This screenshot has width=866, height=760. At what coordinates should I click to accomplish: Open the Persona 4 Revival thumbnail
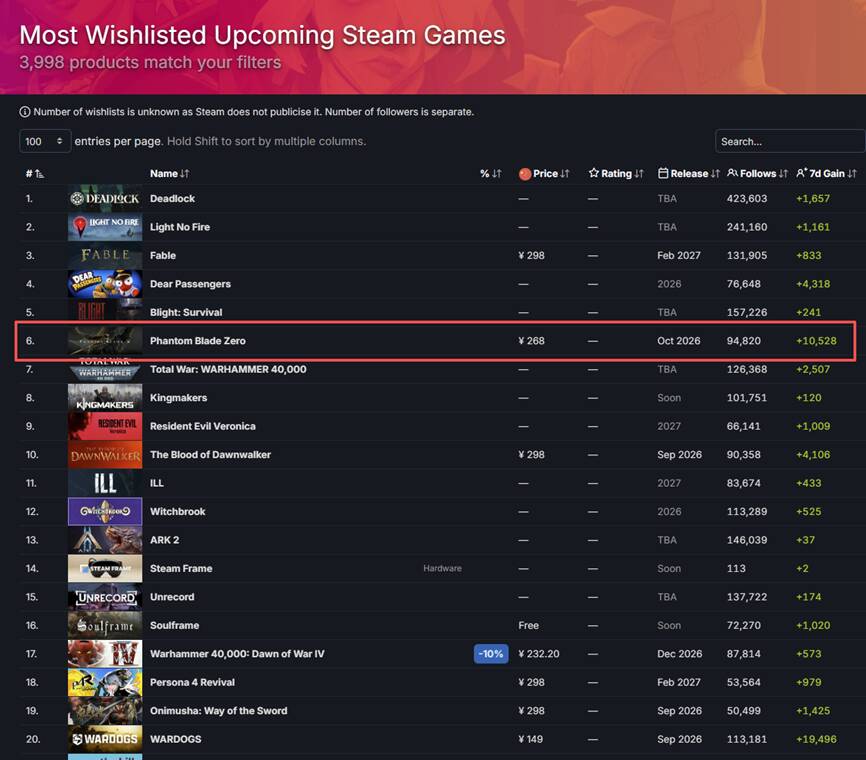click(x=105, y=682)
